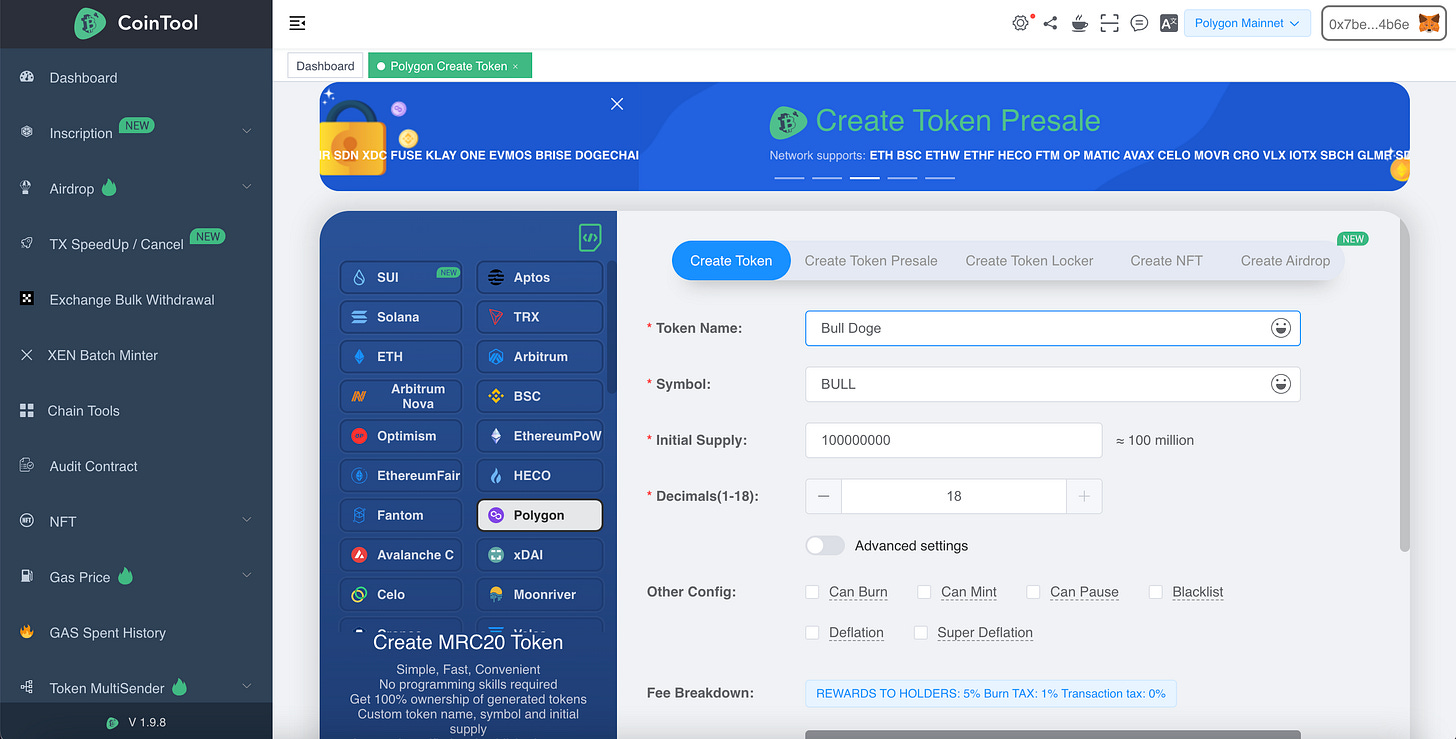Switch to the Dashboard page tab

pos(325,66)
